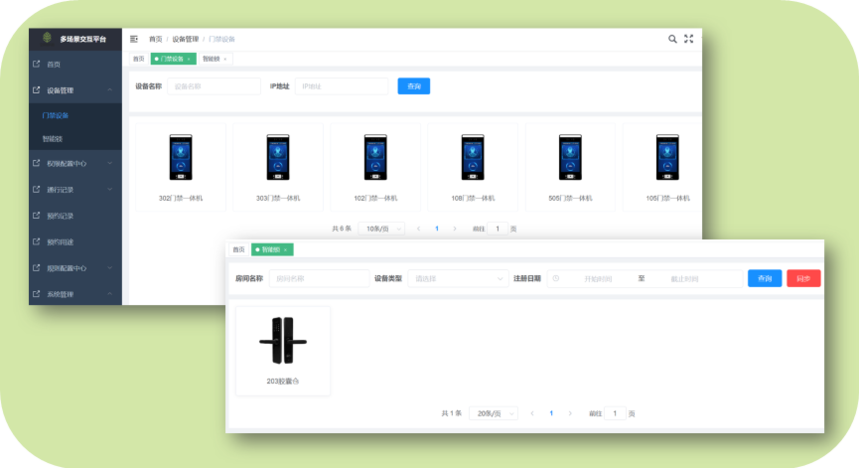Screen dimensions: 859x468
Task: Collapse the sidebar with the hamburger icon
Action: click(x=134, y=39)
